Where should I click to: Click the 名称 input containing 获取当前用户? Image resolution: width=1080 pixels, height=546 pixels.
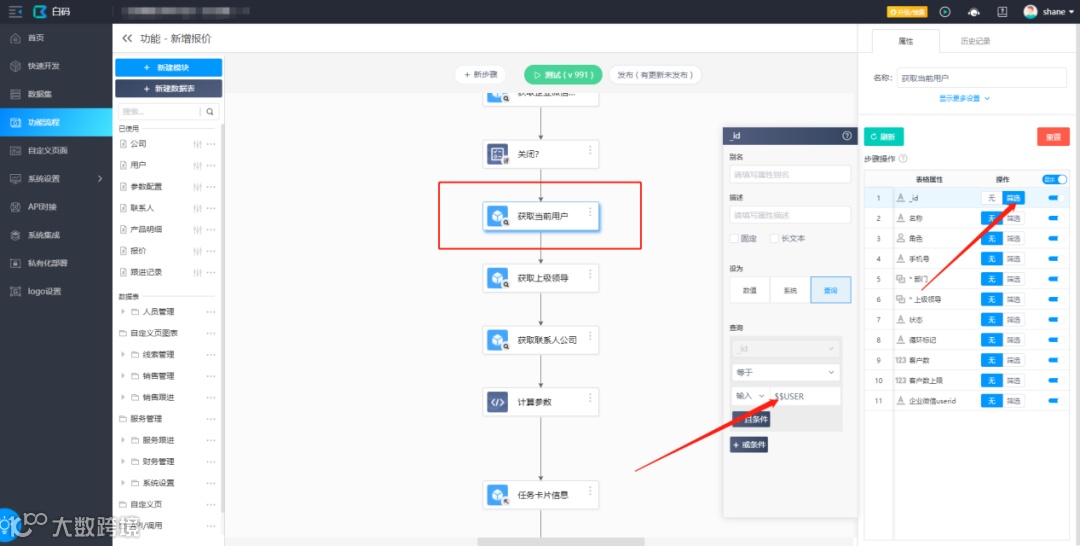click(x=982, y=78)
